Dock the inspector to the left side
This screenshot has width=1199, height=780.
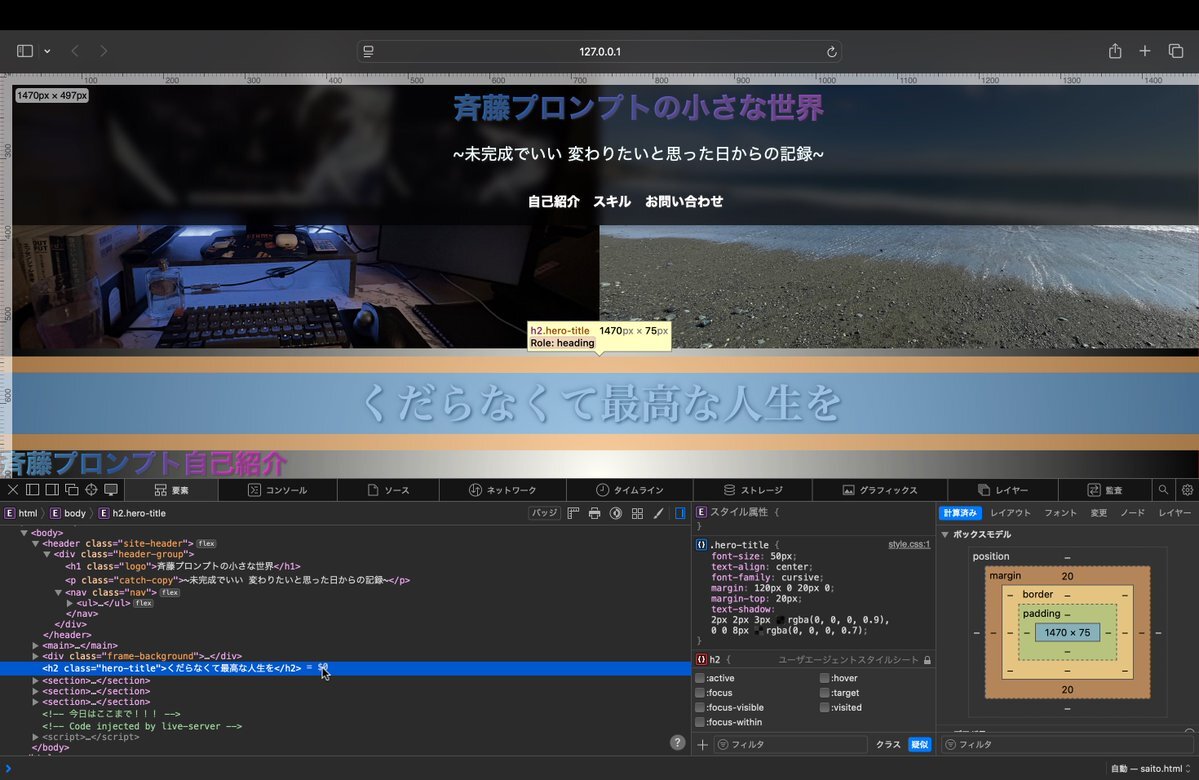point(32,489)
